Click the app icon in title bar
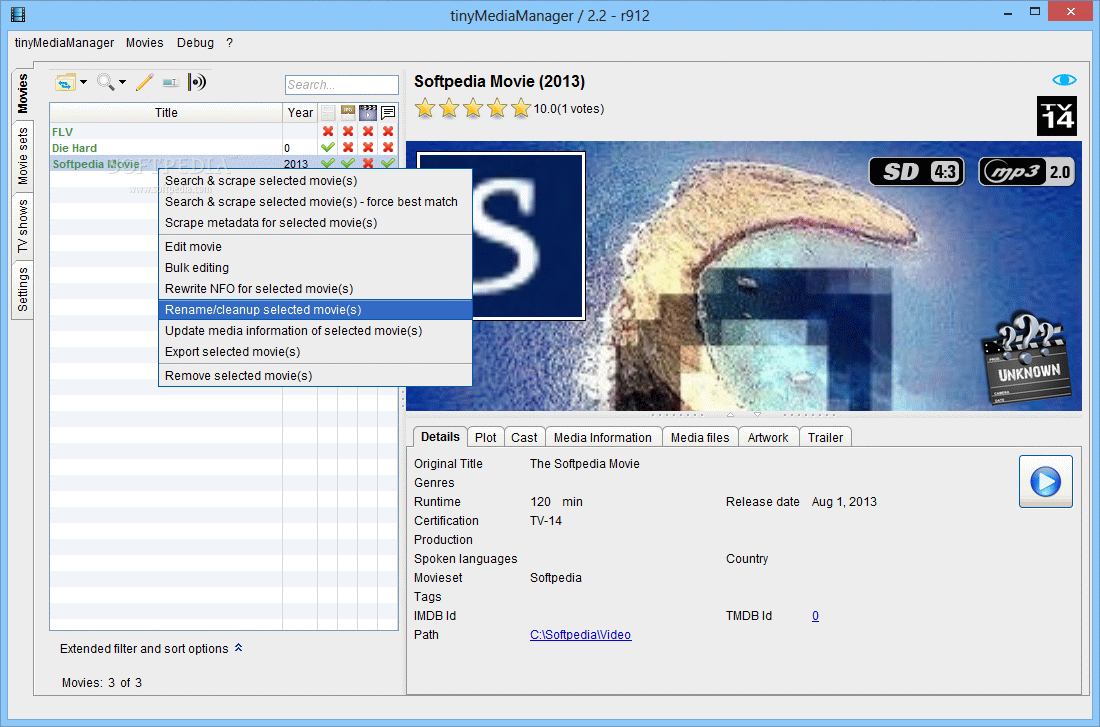Image resolution: width=1100 pixels, height=727 pixels. coord(18,14)
